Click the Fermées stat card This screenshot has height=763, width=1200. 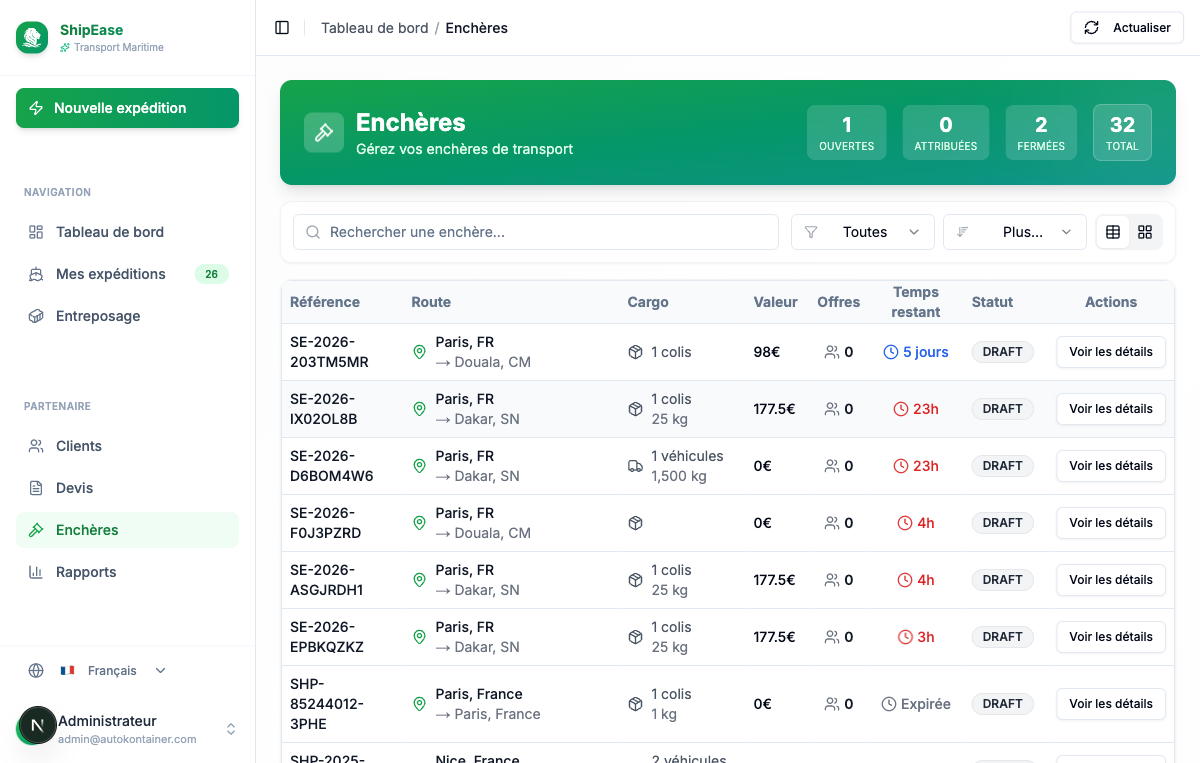point(1041,132)
